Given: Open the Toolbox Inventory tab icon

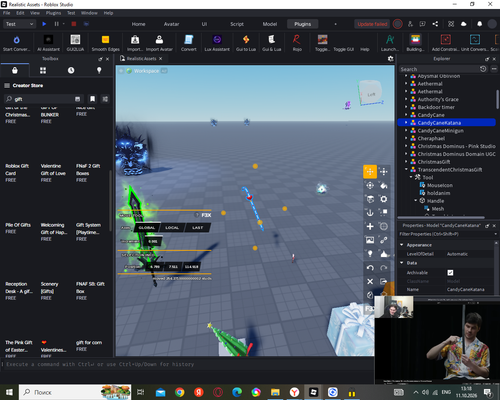Looking at the screenshot, I should tap(43, 70).
